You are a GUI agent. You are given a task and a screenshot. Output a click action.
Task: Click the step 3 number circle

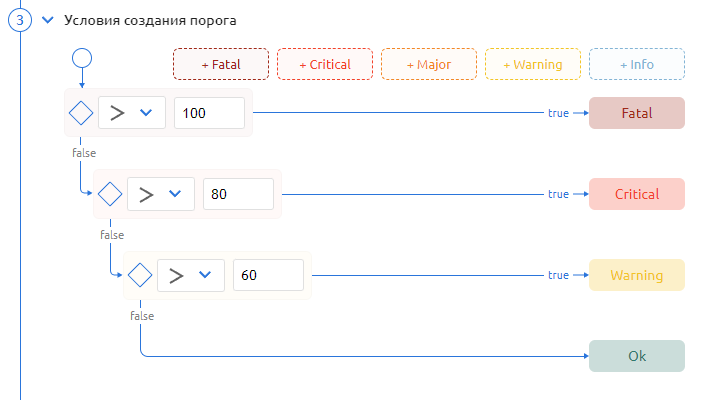click(x=20, y=20)
